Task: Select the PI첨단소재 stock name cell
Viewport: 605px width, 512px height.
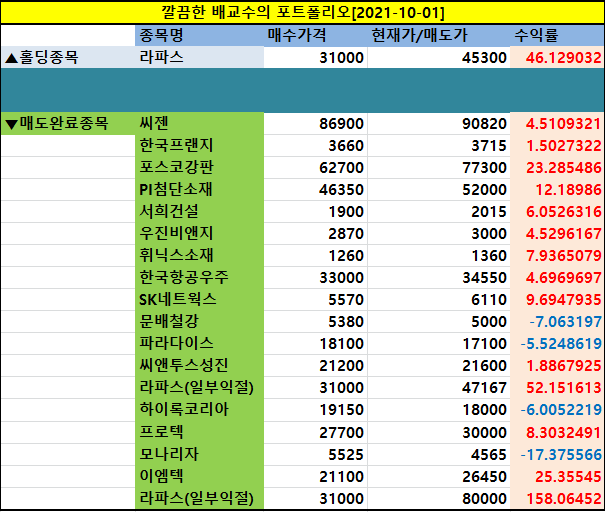Action: tap(199, 189)
